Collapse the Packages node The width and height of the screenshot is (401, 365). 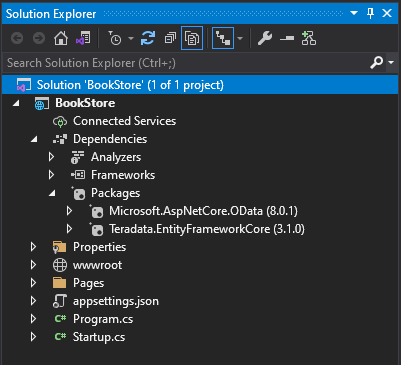pos(52,193)
